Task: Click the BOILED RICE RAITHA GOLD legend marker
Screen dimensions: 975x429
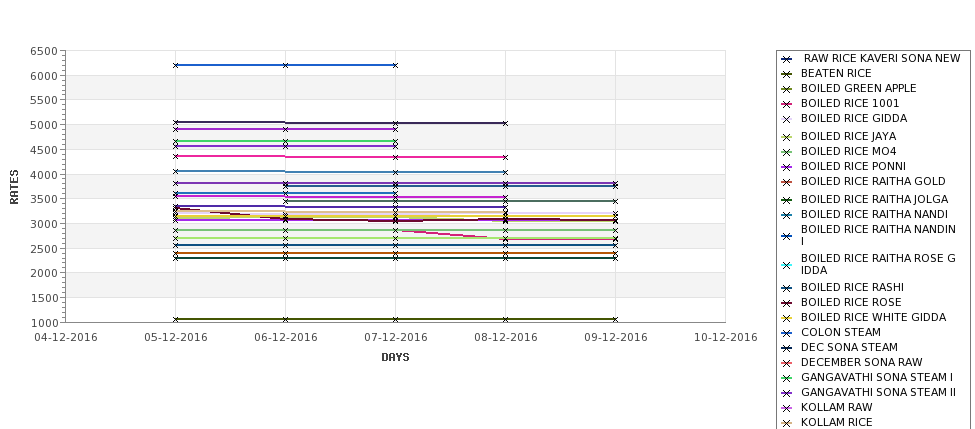Action: 787,182
